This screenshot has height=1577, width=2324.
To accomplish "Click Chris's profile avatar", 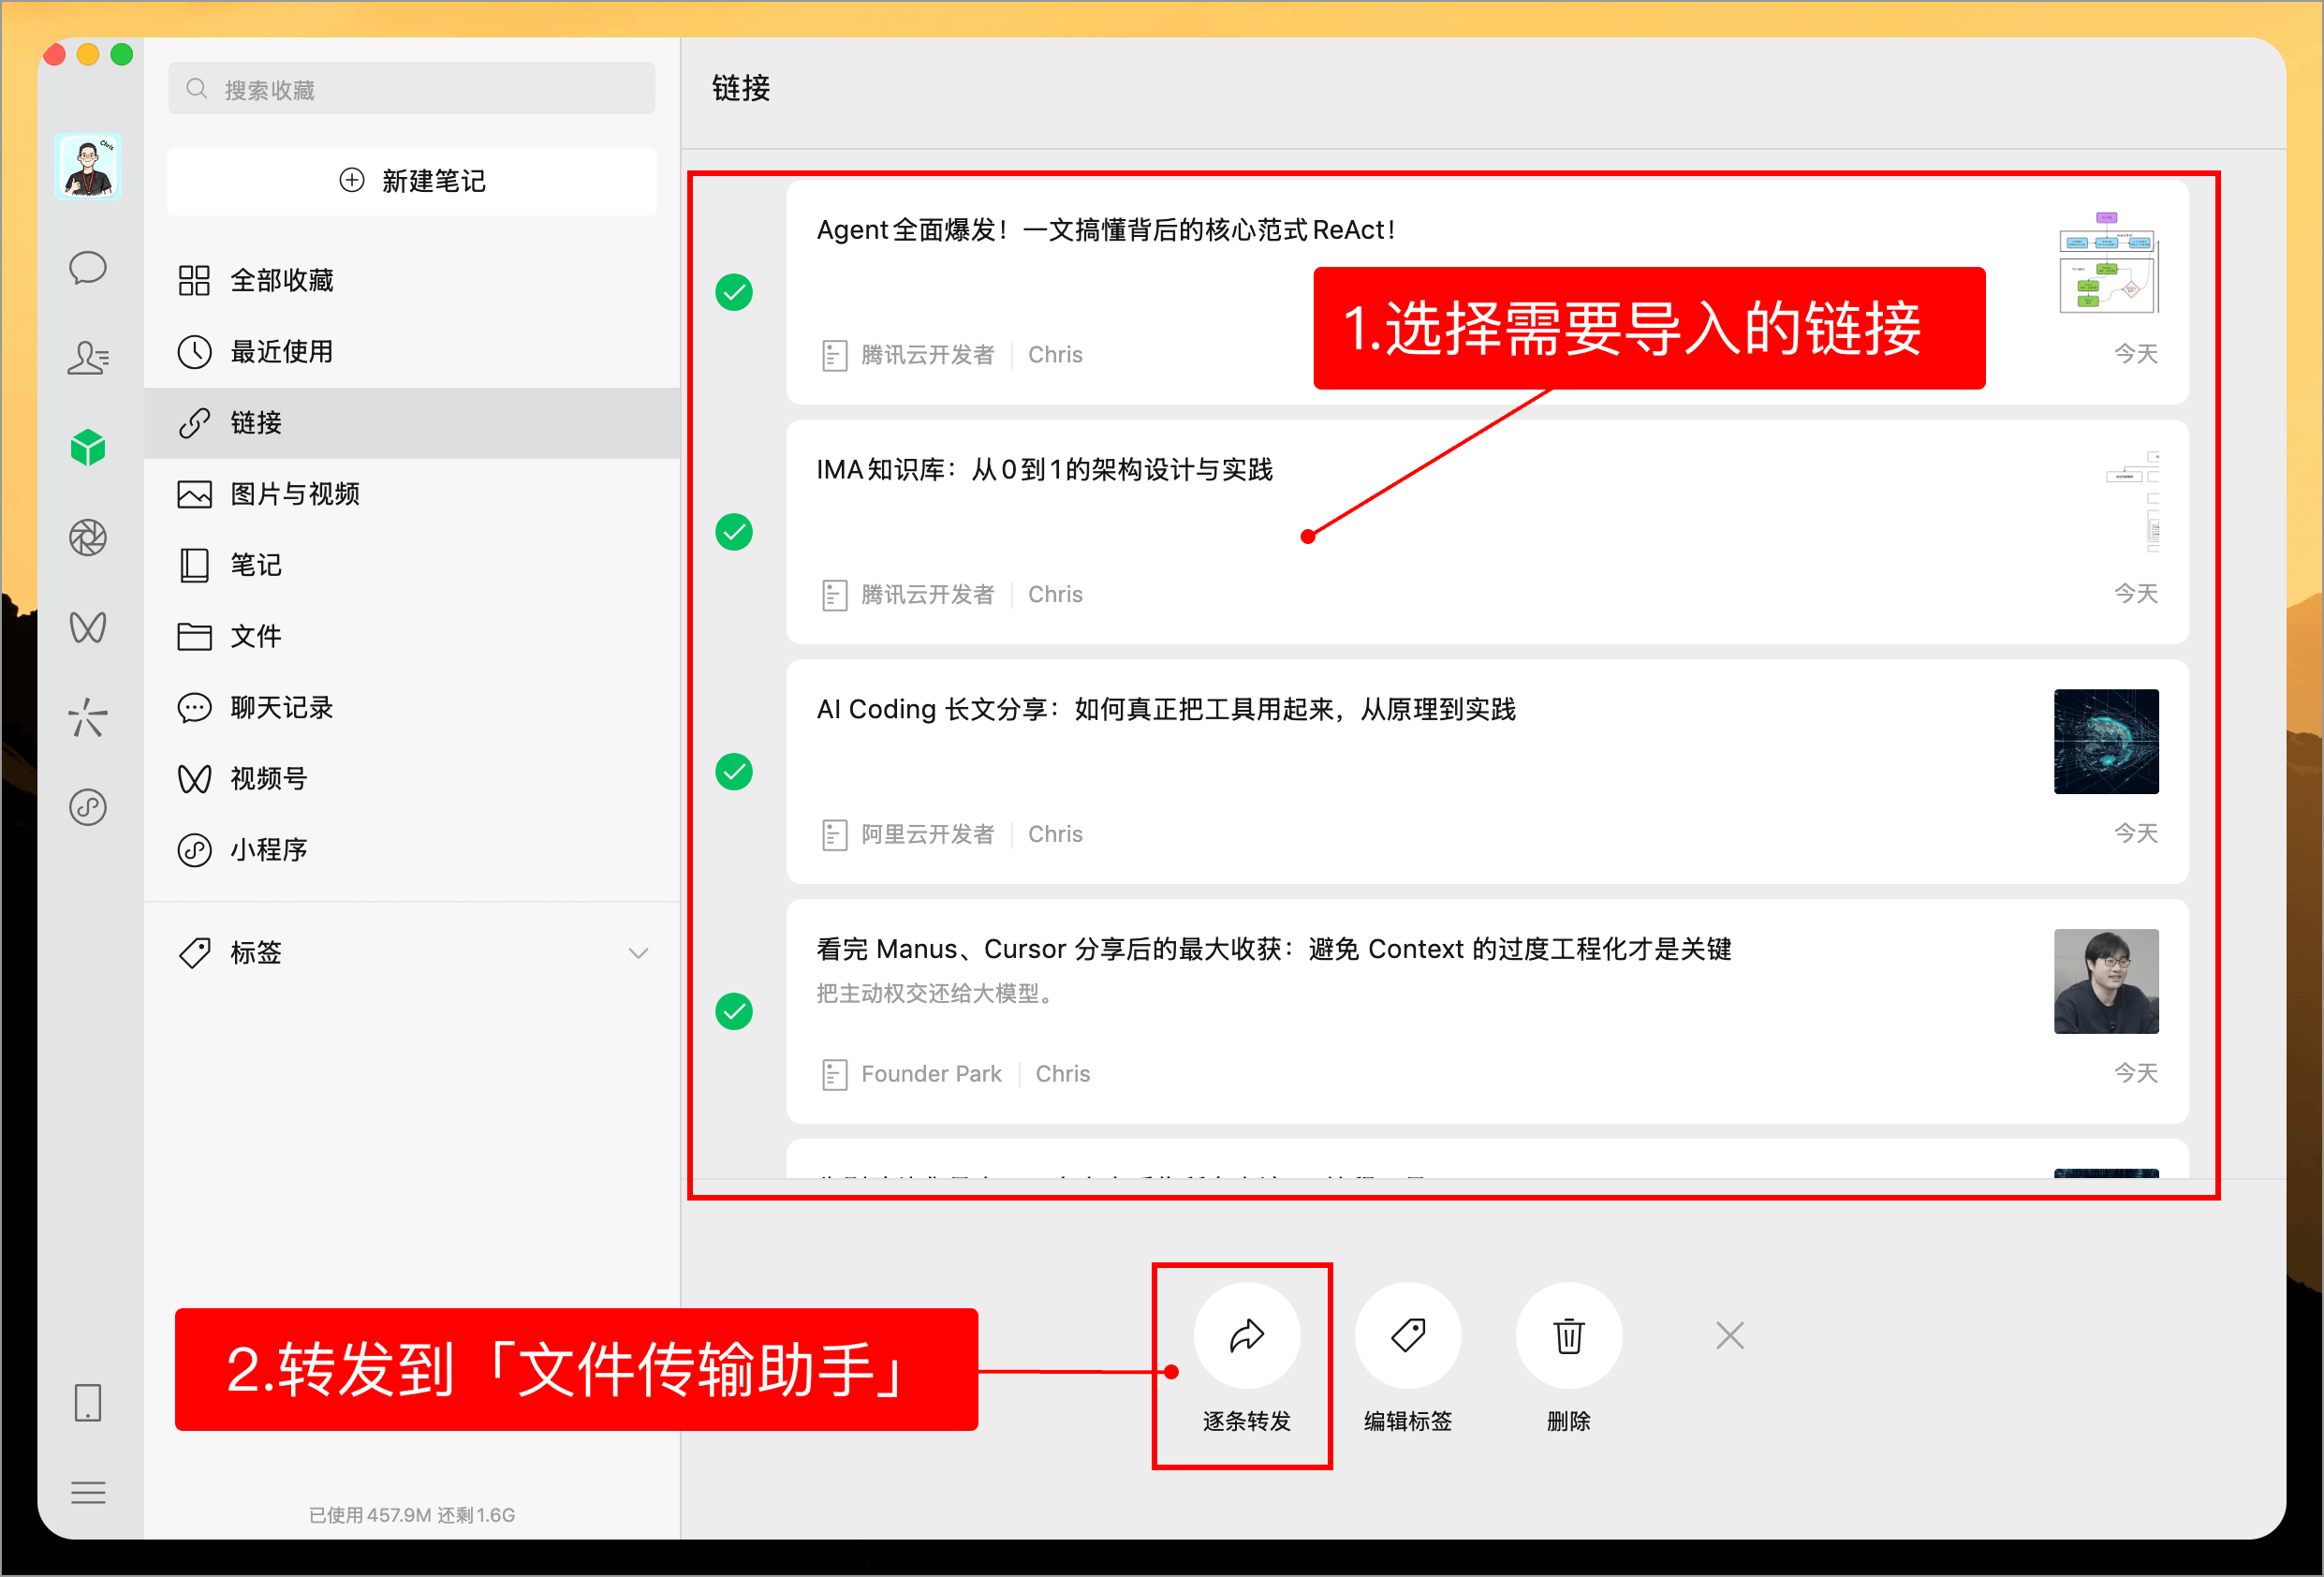I will [89, 166].
